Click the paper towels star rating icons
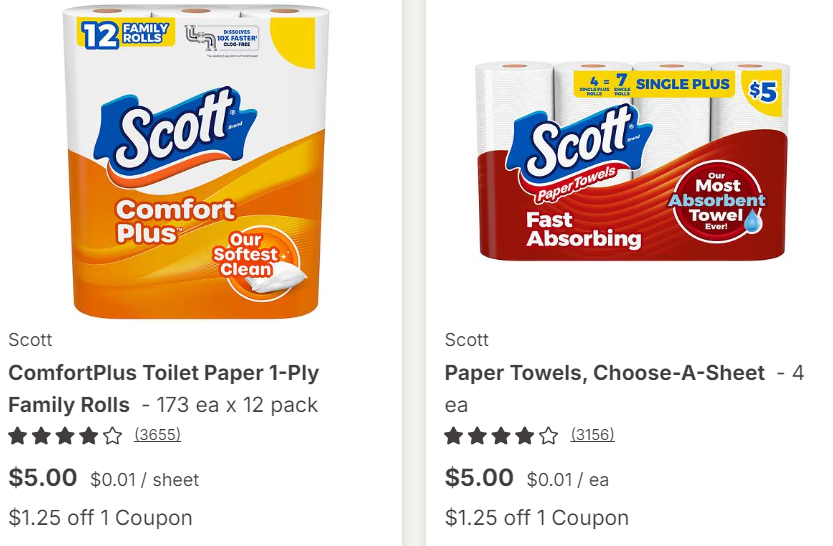The width and height of the screenshot is (833, 546). click(502, 436)
